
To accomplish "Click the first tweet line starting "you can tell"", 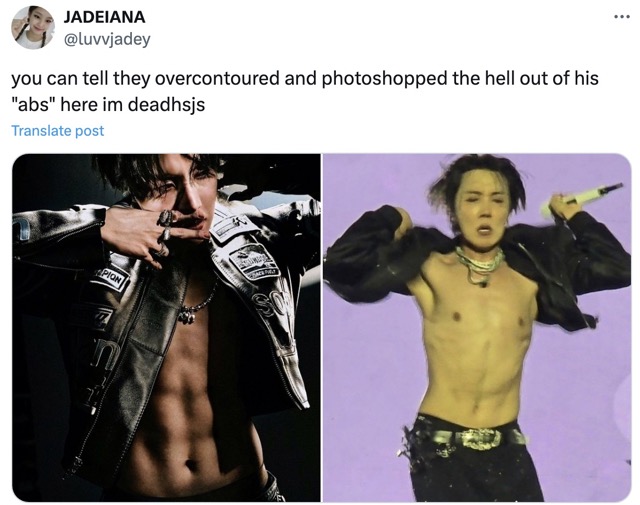I will [x=304, y=78].
